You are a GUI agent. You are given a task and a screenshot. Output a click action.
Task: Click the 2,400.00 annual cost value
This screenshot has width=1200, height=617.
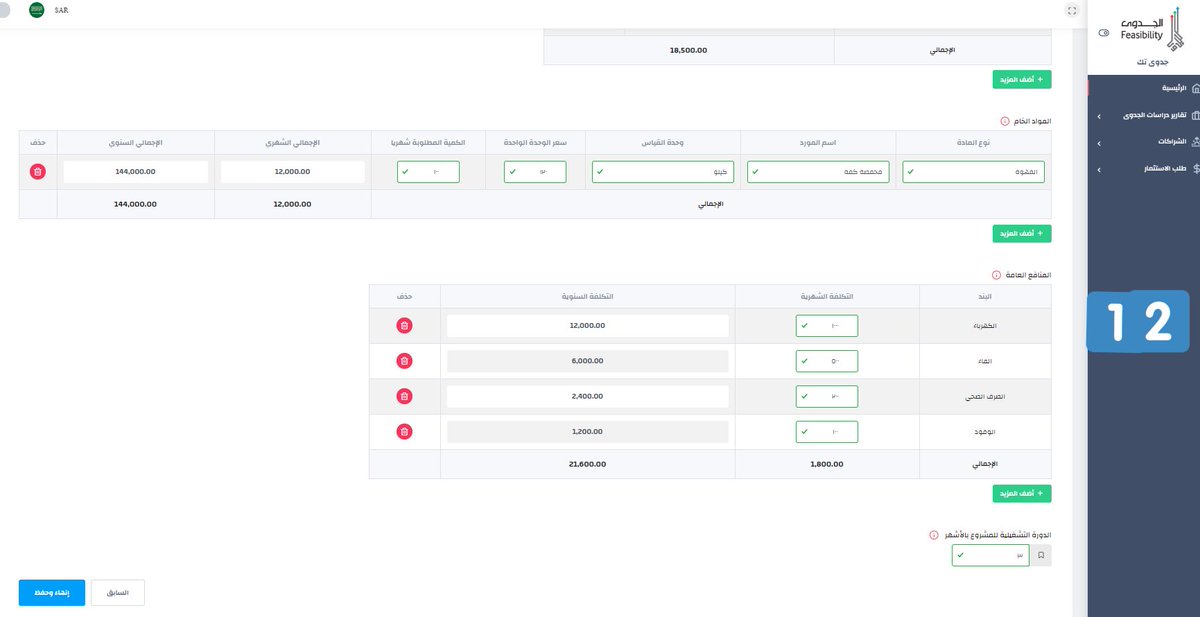point(588,397)
